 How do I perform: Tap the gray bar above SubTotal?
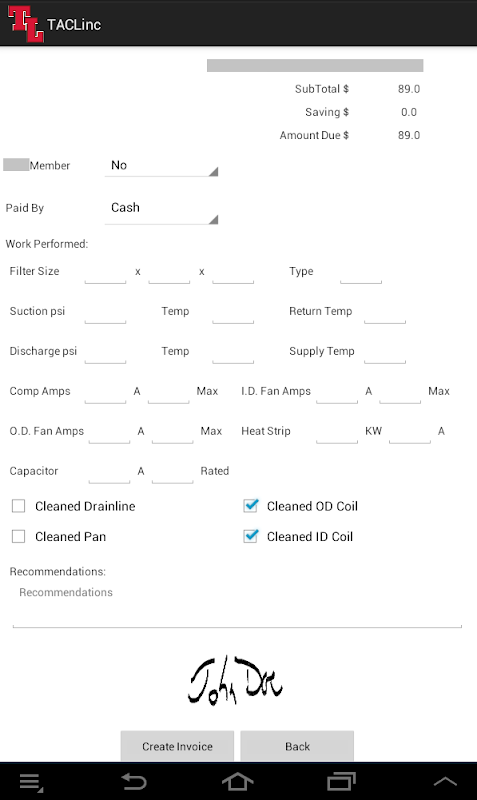pos(315,65)
